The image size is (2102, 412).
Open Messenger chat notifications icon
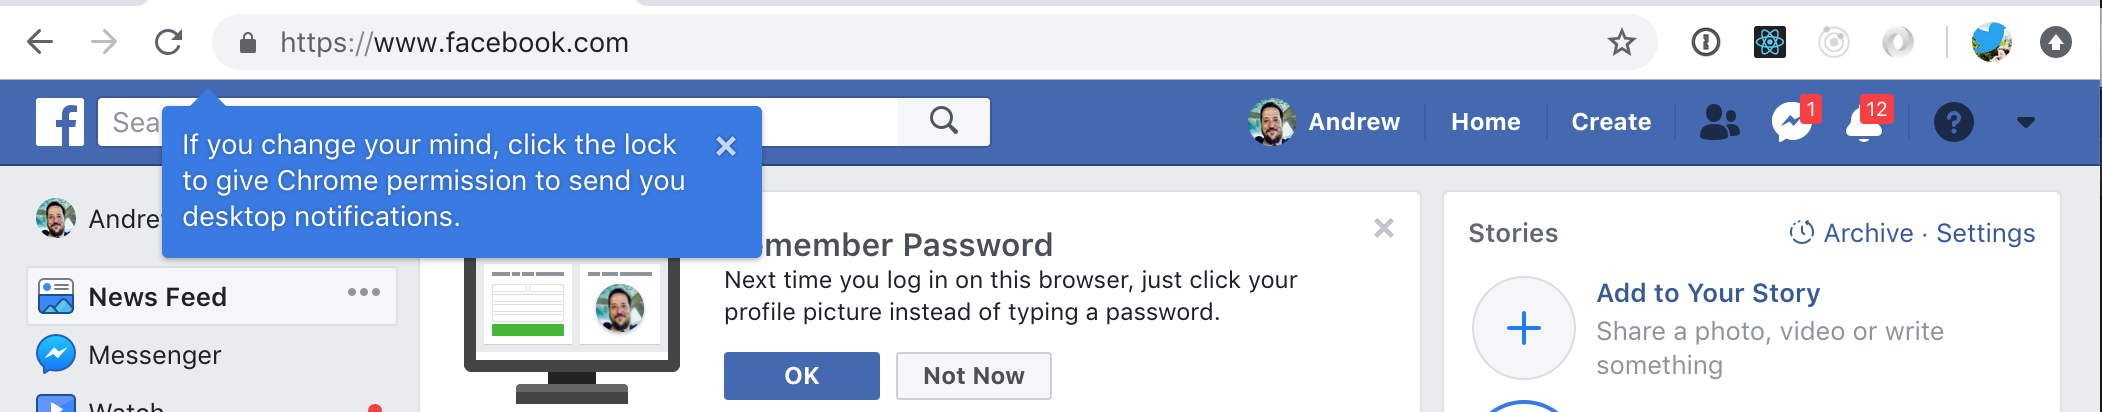(x=1794, y=122)
